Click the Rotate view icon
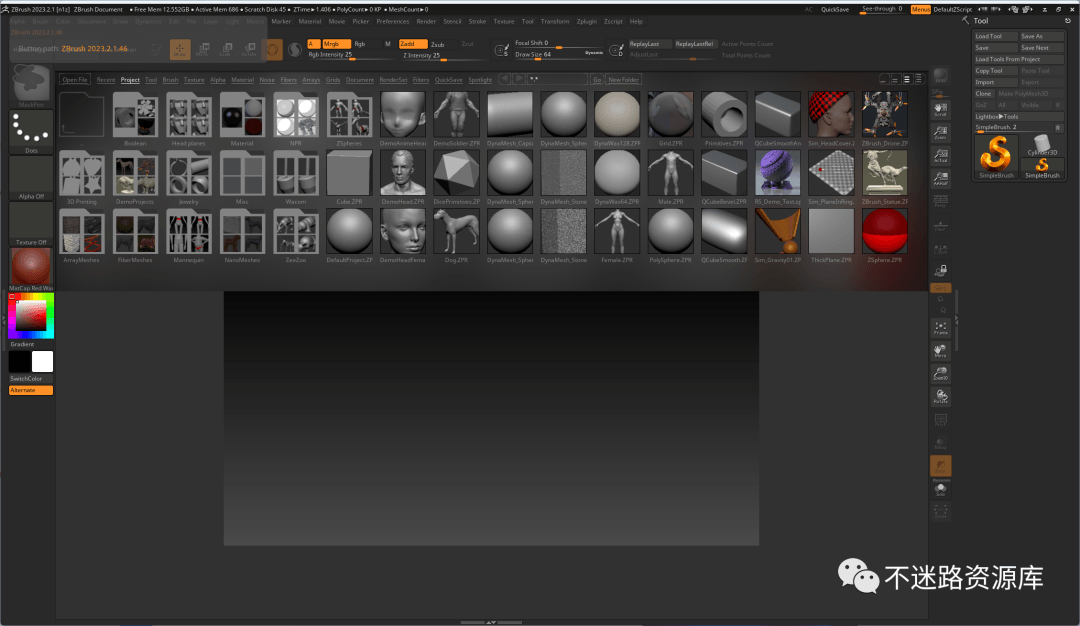Screen dimensions: 1080x626 (x=940, y=396)
